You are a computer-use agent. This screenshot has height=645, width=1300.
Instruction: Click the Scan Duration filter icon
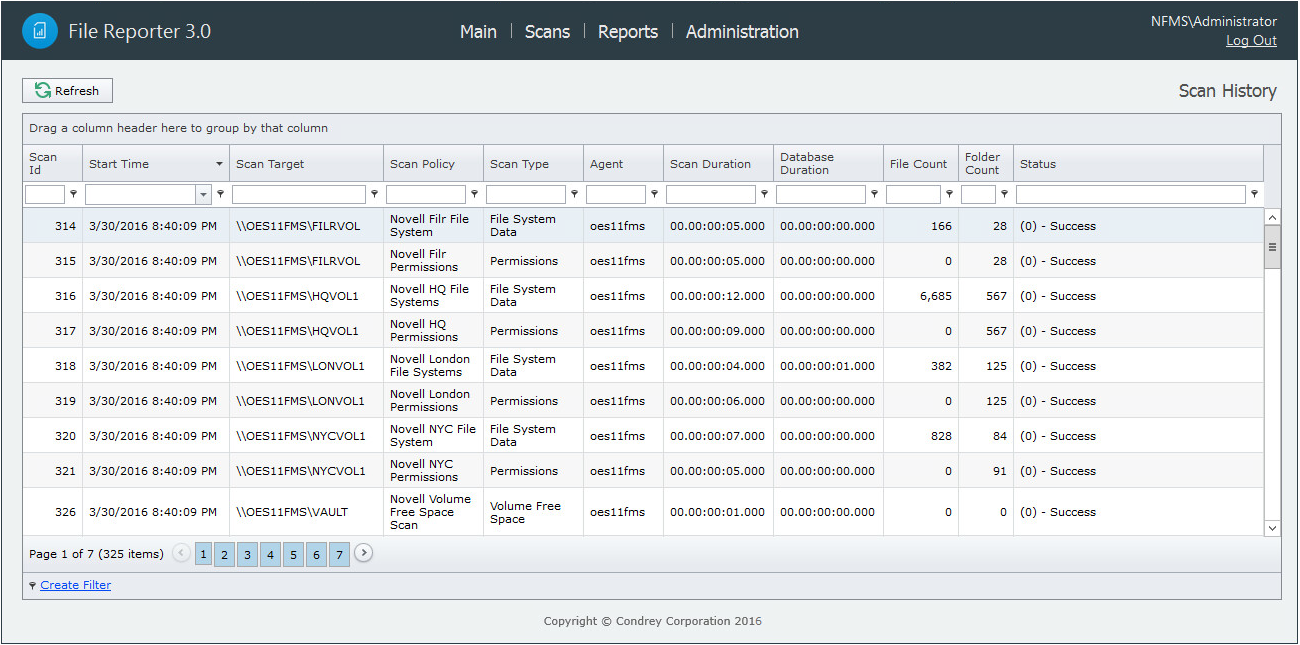click(x=765, y=195)
